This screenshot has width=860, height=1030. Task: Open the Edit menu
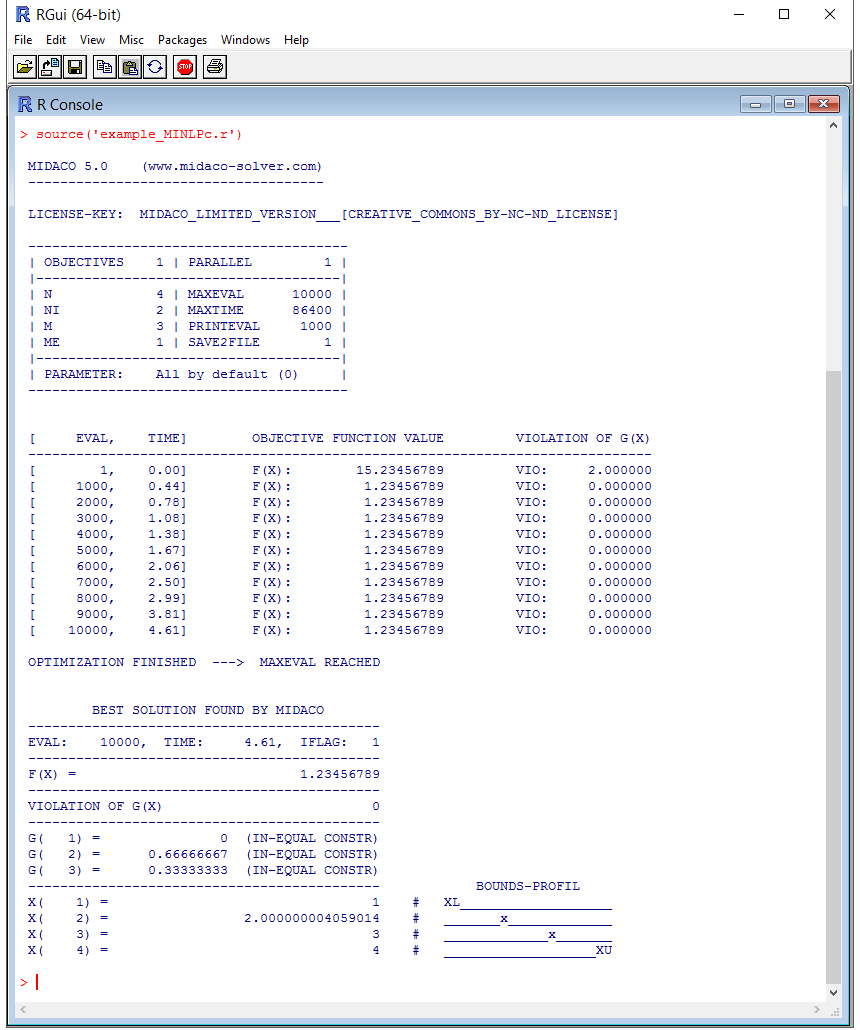[x=56, y=40]
